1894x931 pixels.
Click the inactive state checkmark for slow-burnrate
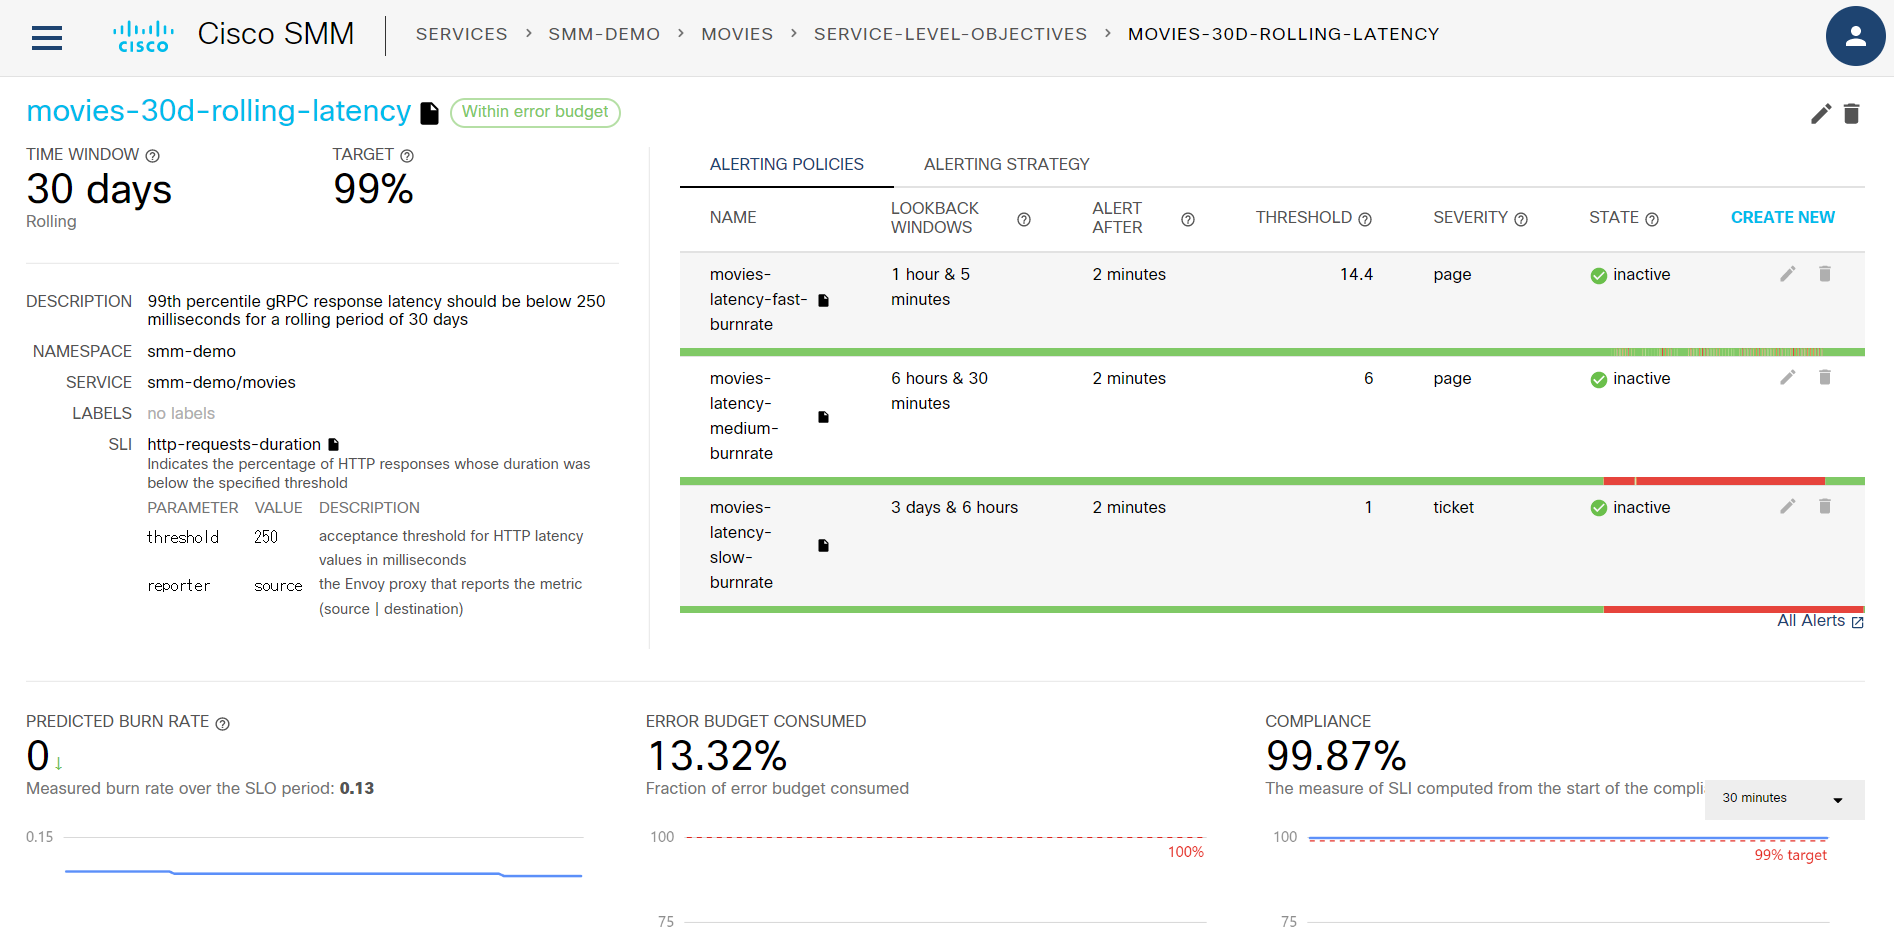(x=1599, y=508)
